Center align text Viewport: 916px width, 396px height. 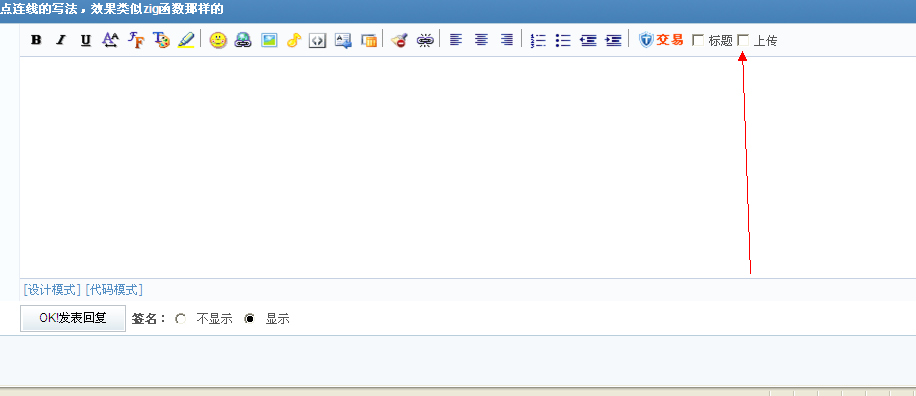click(481, 40)
